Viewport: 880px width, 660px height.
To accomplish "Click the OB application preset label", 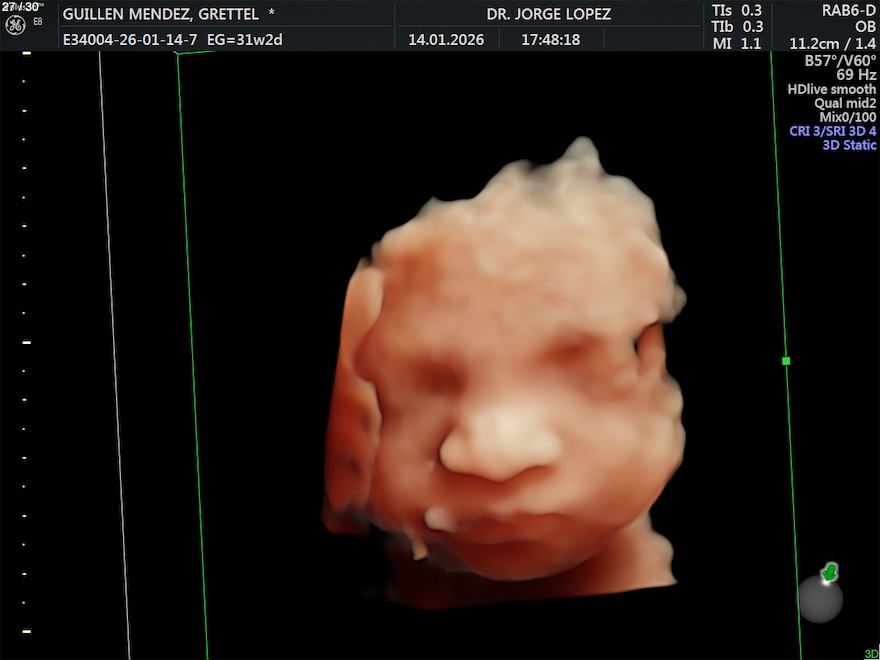I will [x=865, y=27].
